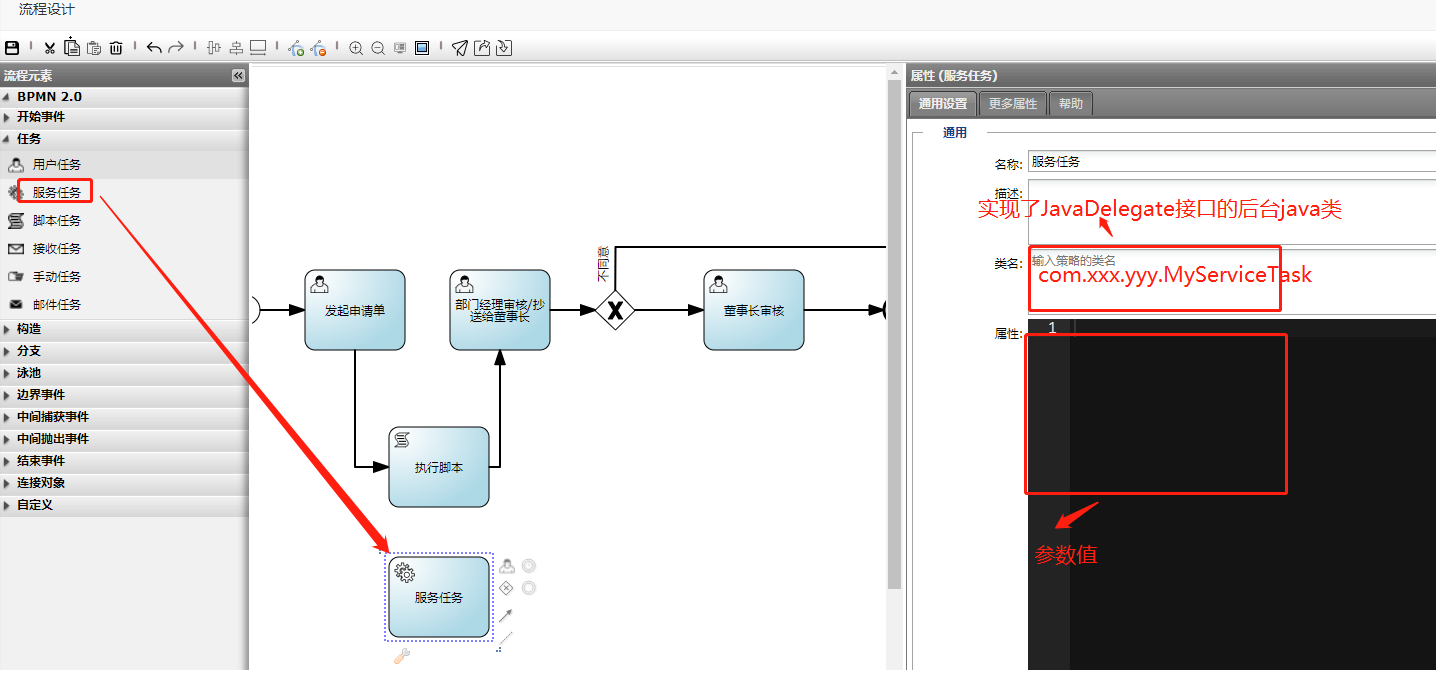Click the Zoom In magnifier icon

tap(356, 47)
